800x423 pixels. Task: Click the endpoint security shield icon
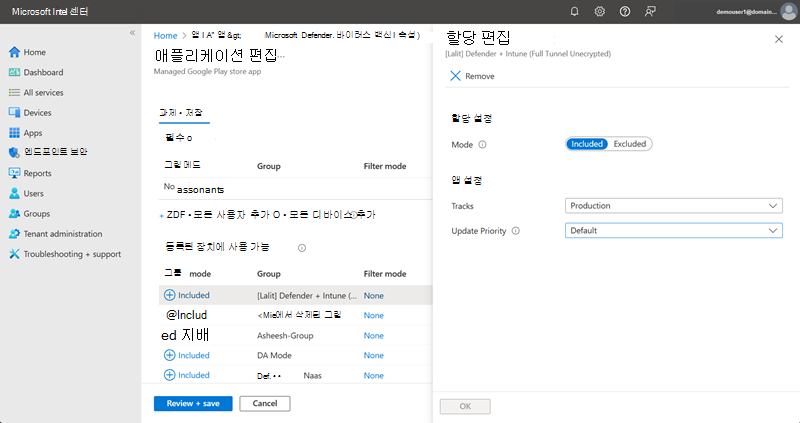[14, 152]
